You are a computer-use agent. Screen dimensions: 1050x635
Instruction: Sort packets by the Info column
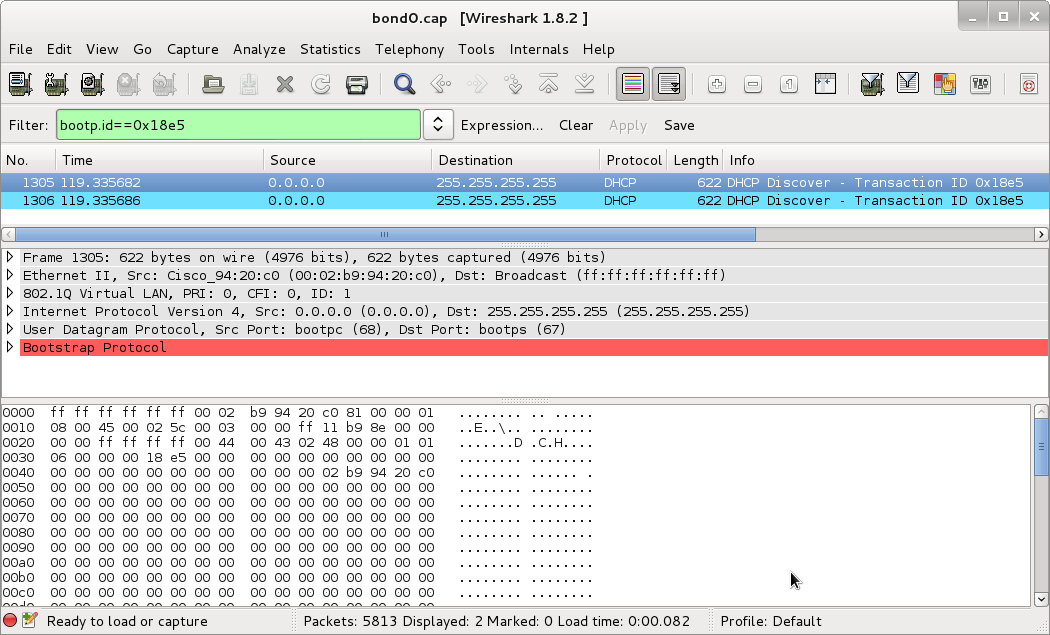[887, 160]
